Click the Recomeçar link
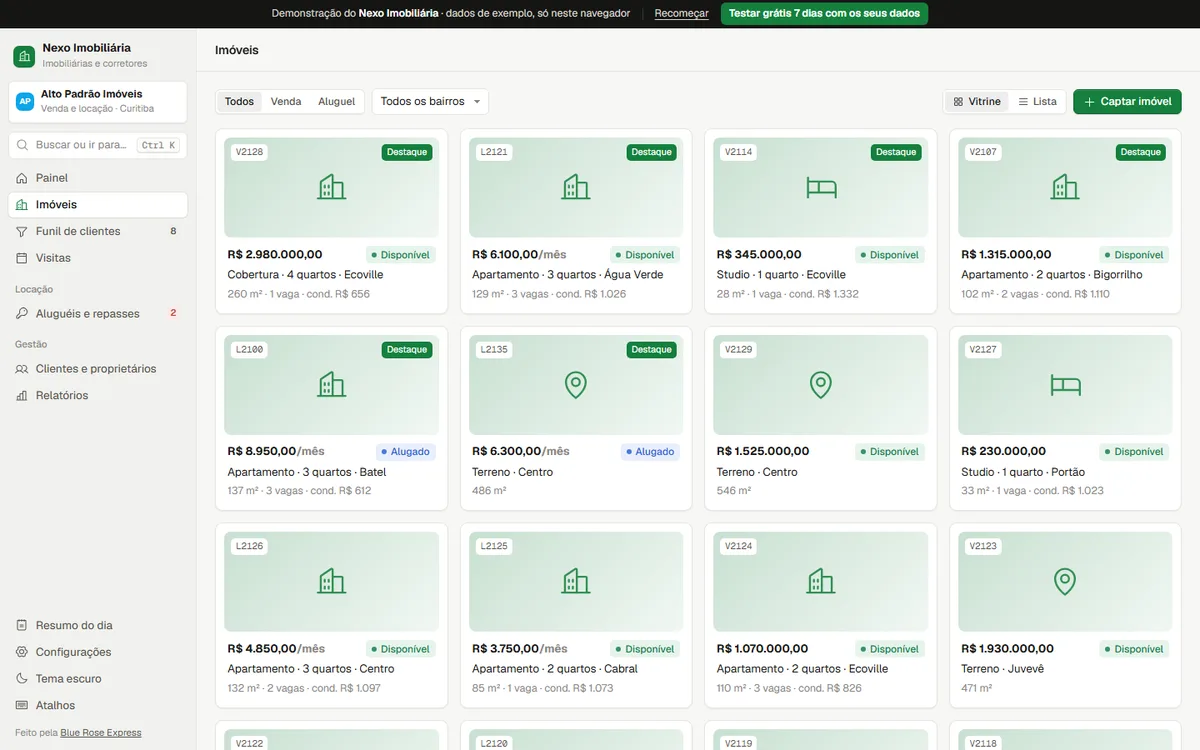Screen dimensions: 1200x750 pos(682,14)
